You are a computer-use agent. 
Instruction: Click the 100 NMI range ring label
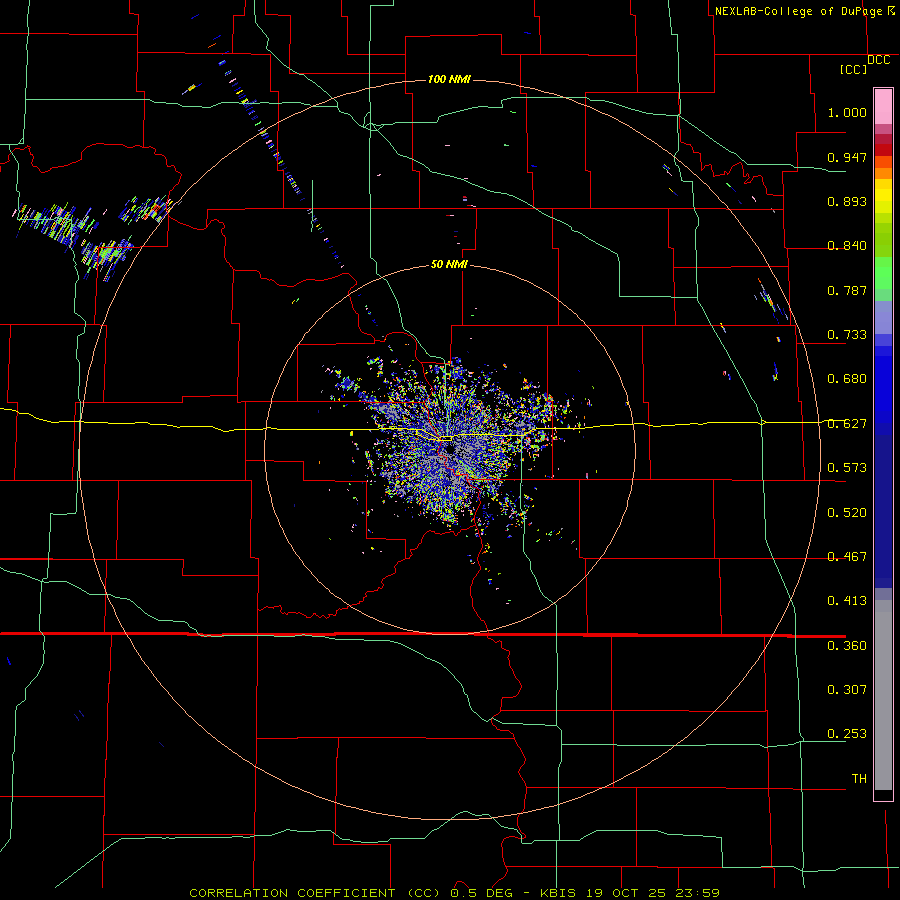[449, 79]
